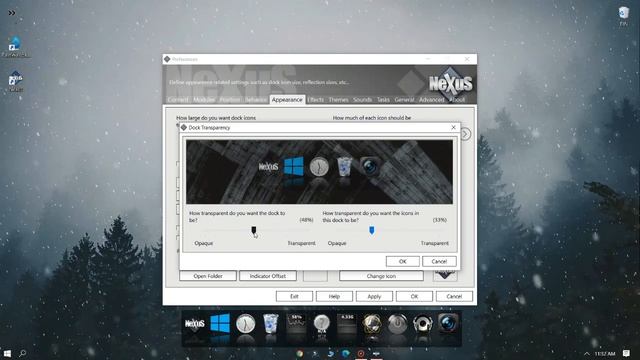This screenshot has height=360, width=640.
Task: Click Apply in the Preferences window
Action: [x=374, y=296]
